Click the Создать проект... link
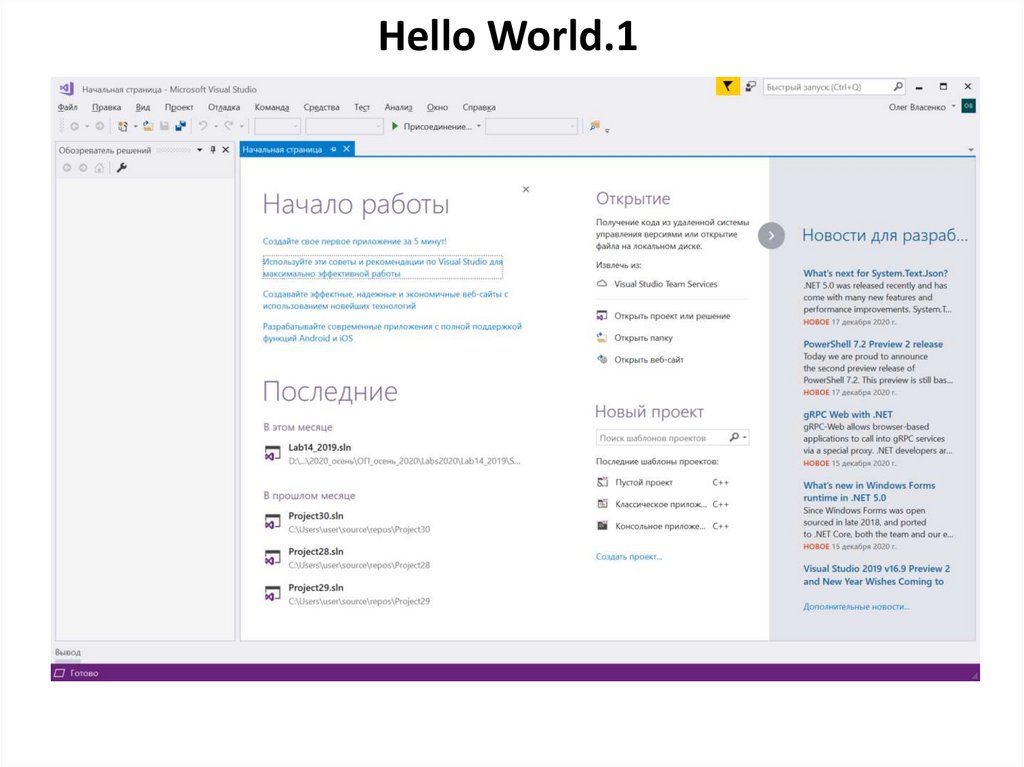 [x=628, y=556]
